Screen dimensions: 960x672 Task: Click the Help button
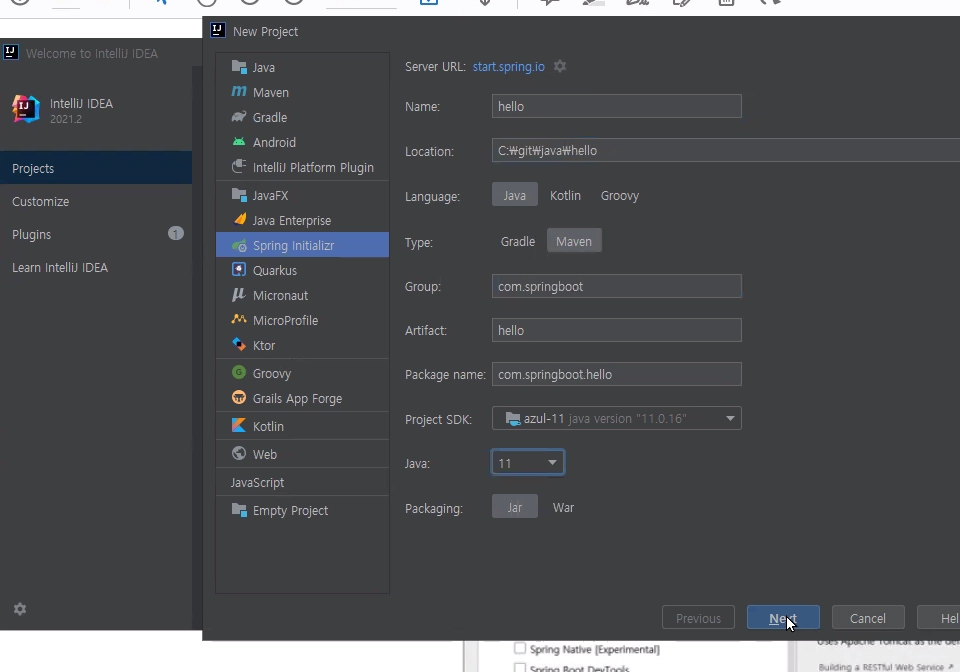(939, 618)
